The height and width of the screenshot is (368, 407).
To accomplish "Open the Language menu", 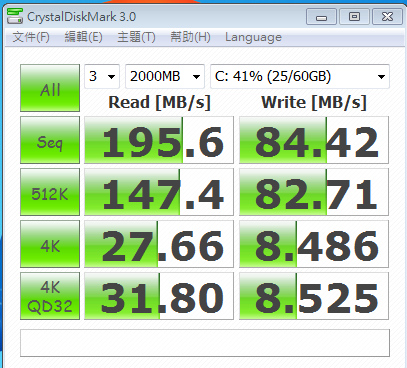I will (253, 37).
